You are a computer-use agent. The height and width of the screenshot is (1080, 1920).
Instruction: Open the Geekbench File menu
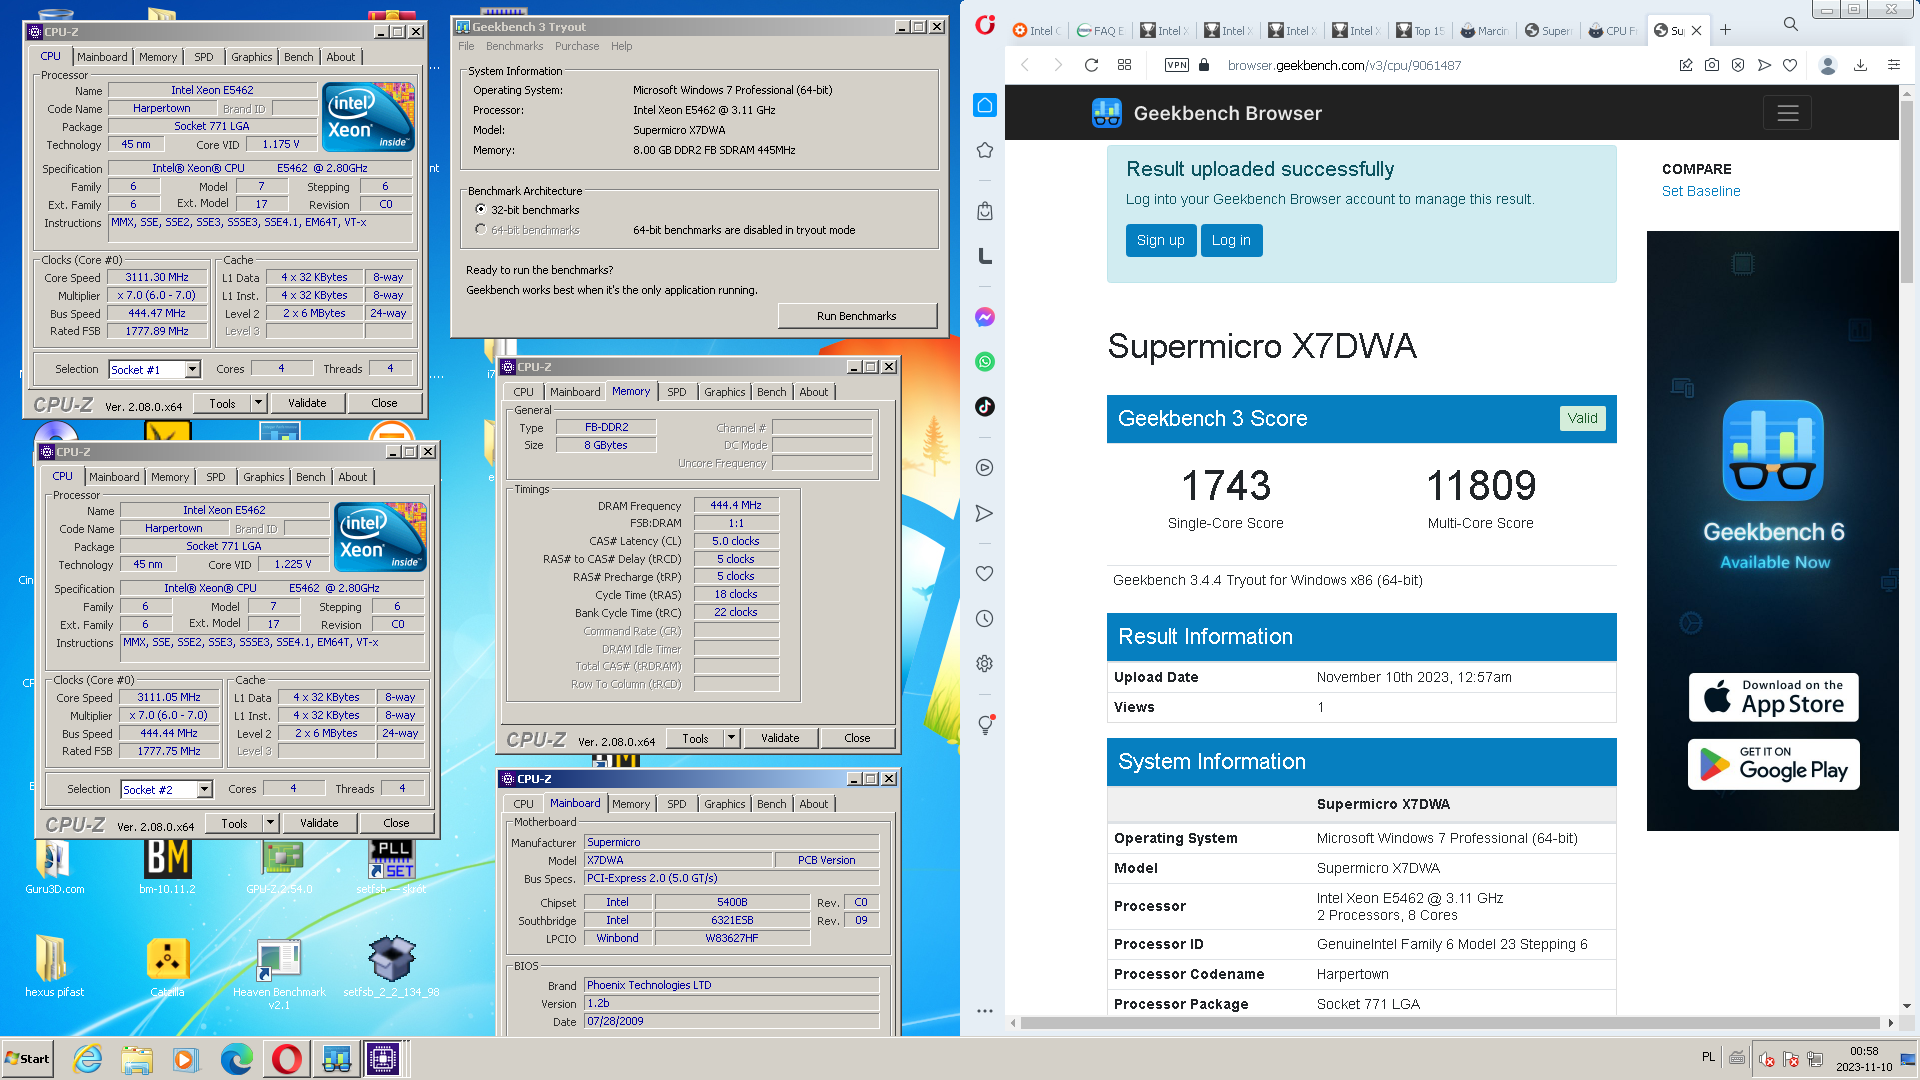(x=466, y=46)
